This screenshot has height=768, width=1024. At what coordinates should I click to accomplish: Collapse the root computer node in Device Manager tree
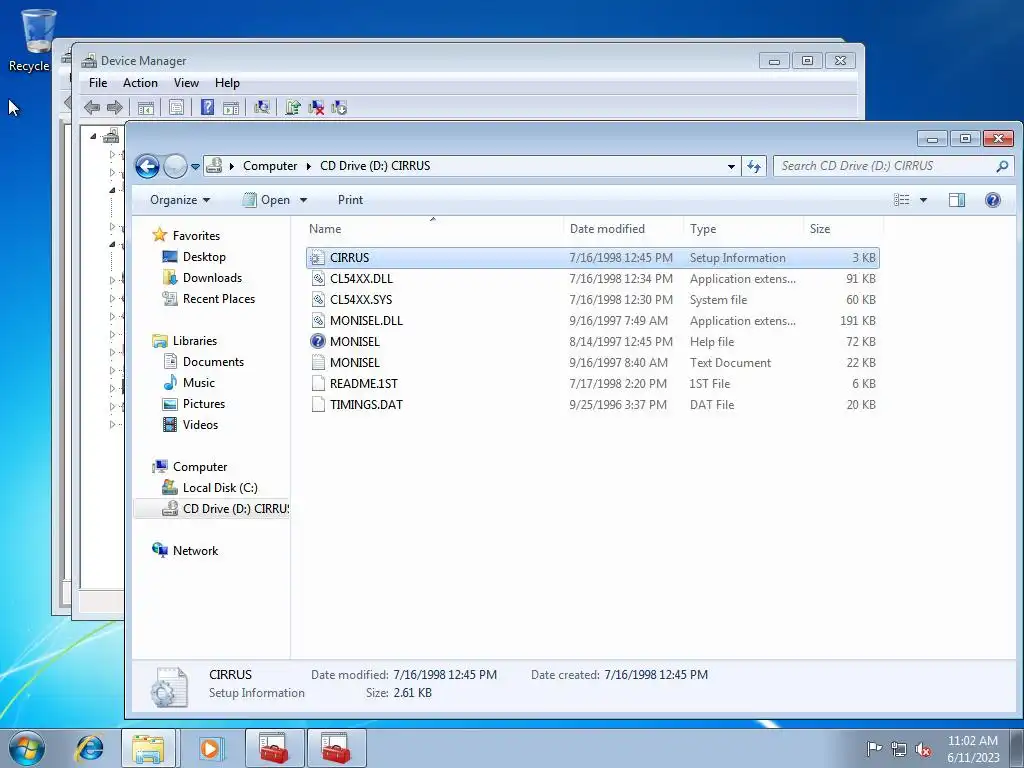[x=93, y=136]
